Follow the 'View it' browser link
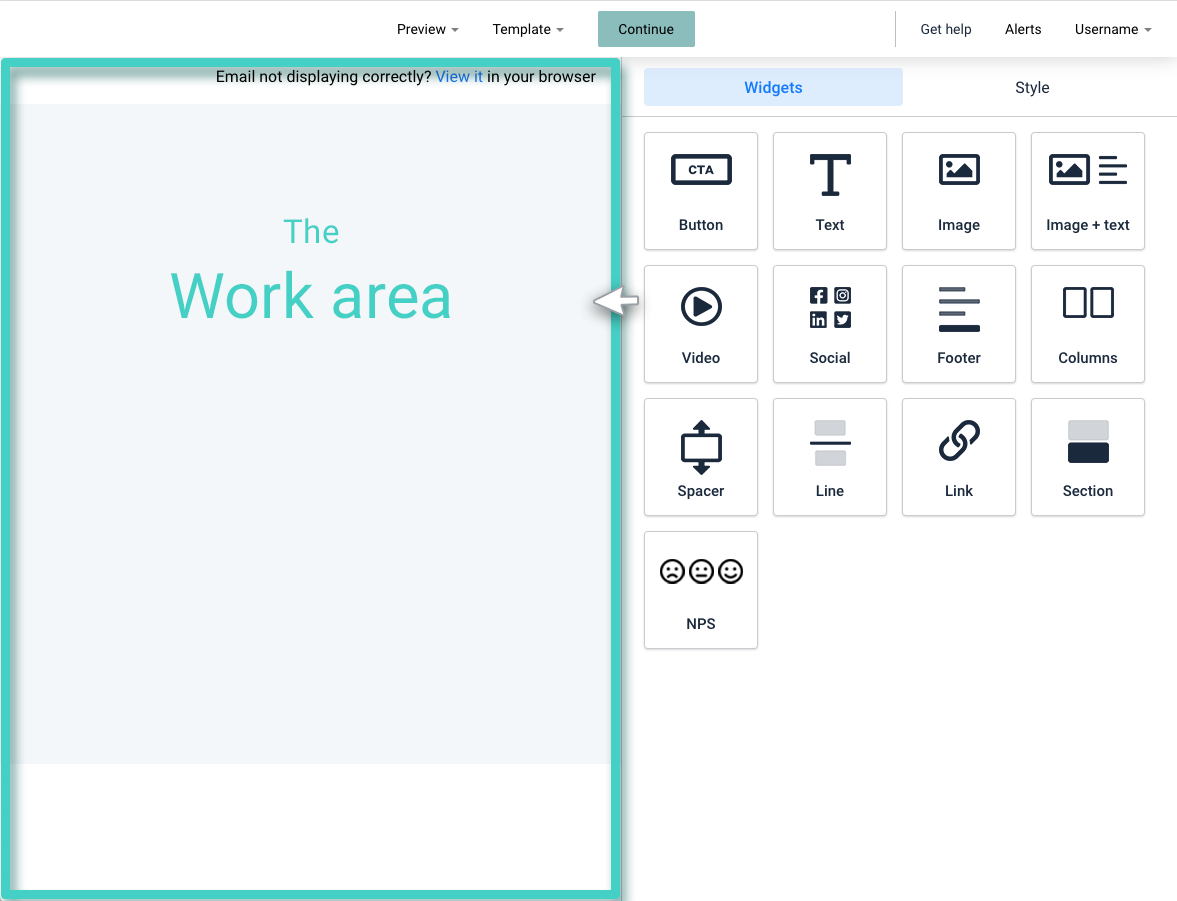This screenshot has height=901, width=1177. 459,77
